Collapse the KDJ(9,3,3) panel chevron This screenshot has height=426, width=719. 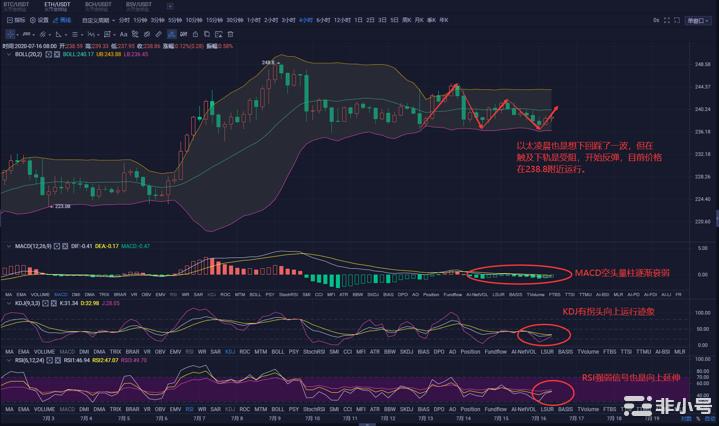pos(8,303)
